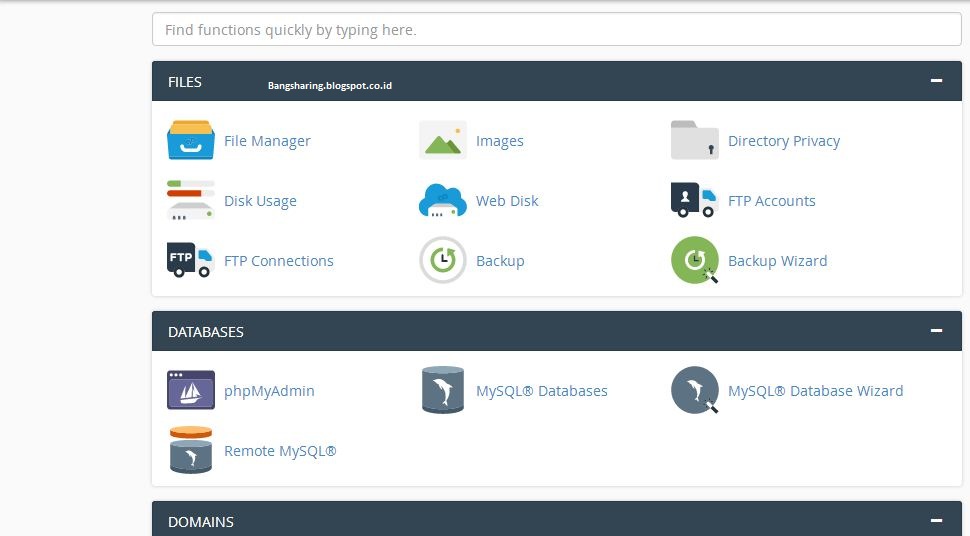The width and height of the screenshot is (970, 536).
Task: Open the Web Disk cloud icon
Action: click(x=443, y=201)
